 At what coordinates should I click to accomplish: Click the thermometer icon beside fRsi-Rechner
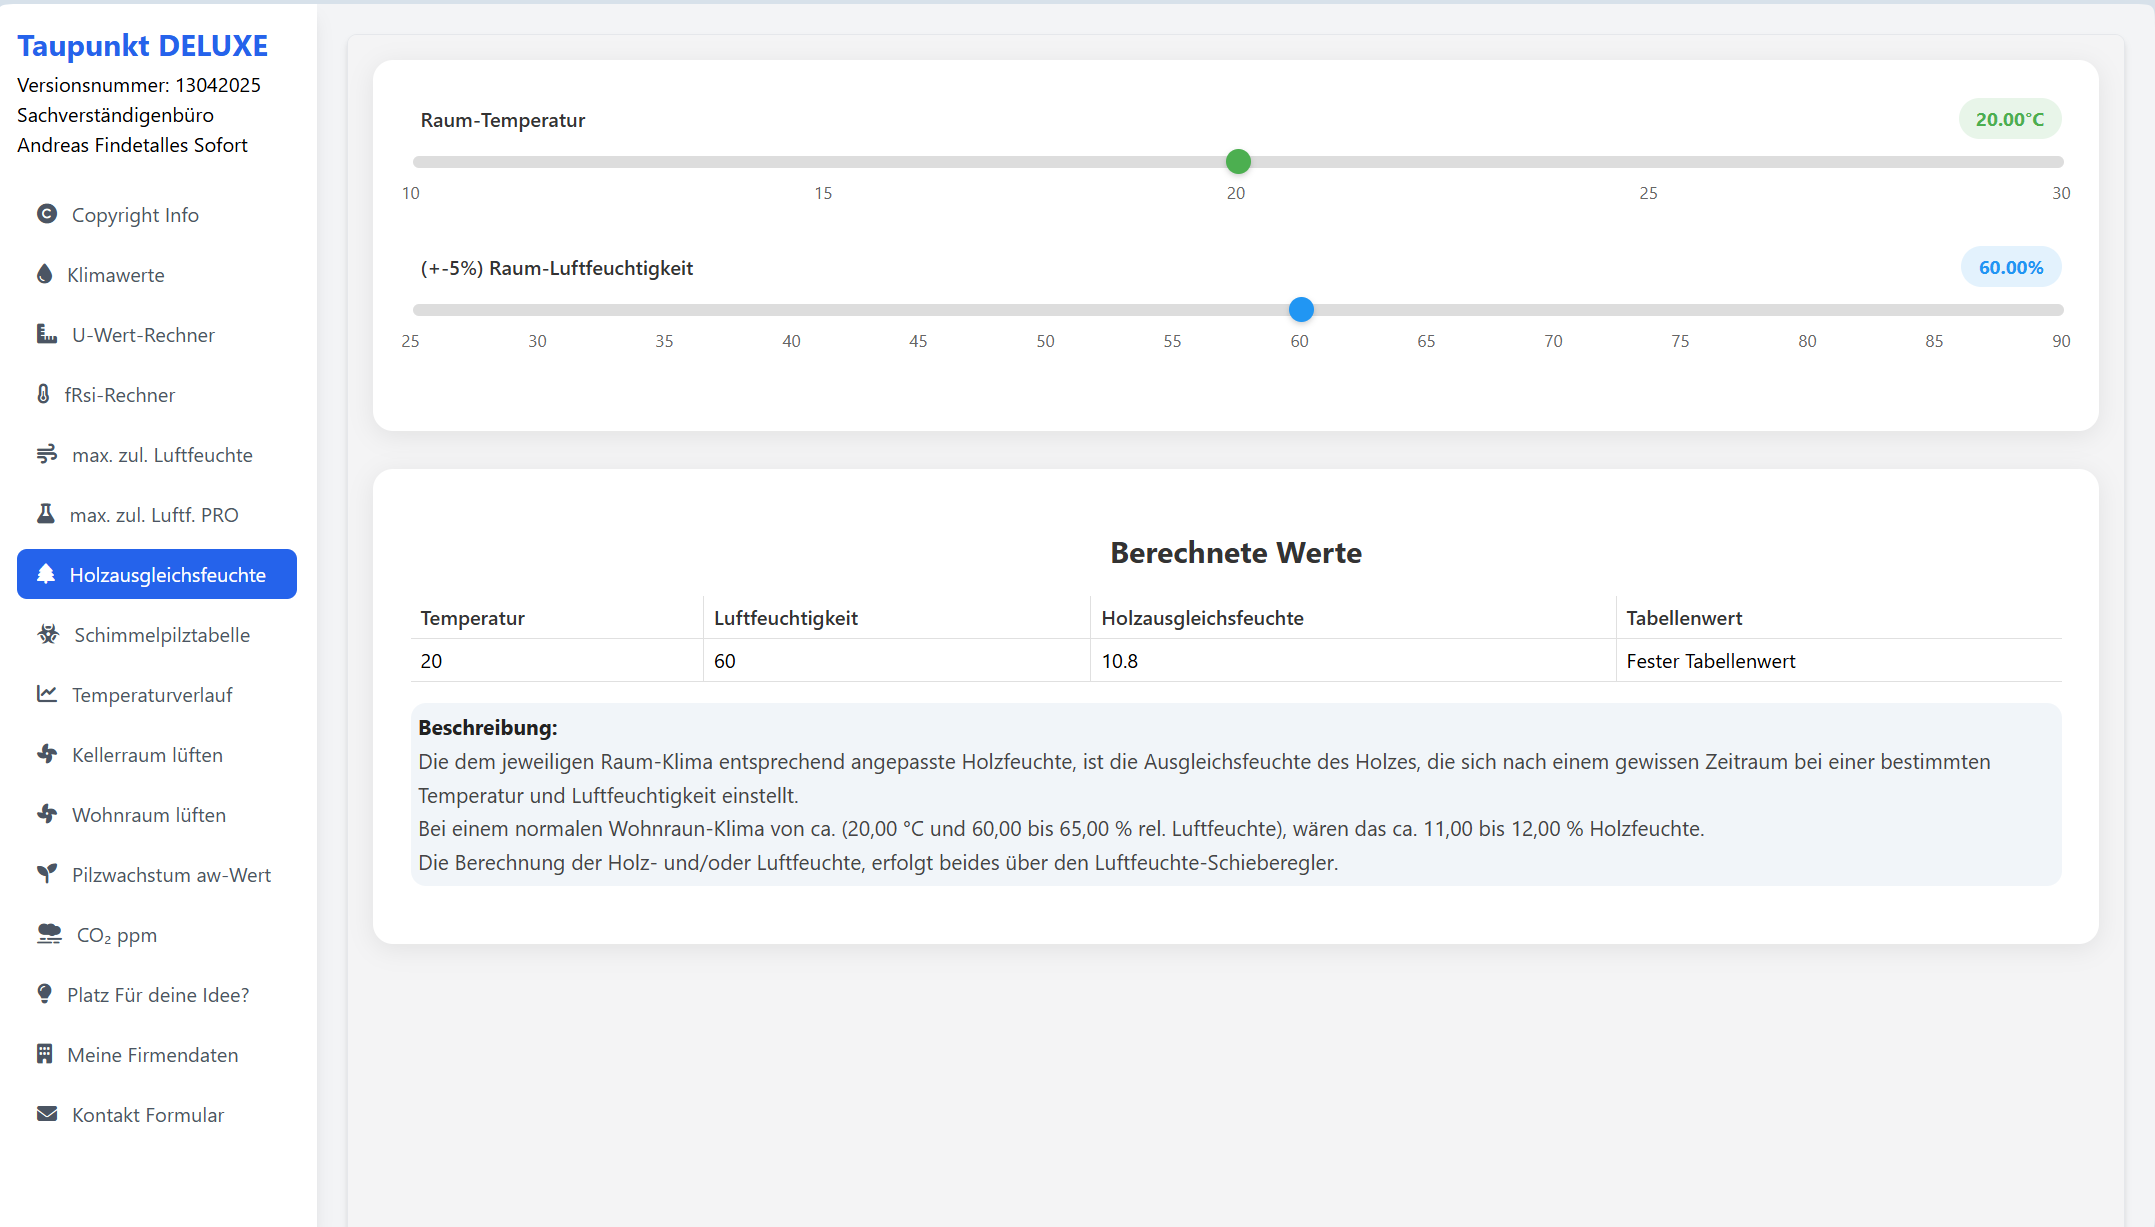(43, 394)
